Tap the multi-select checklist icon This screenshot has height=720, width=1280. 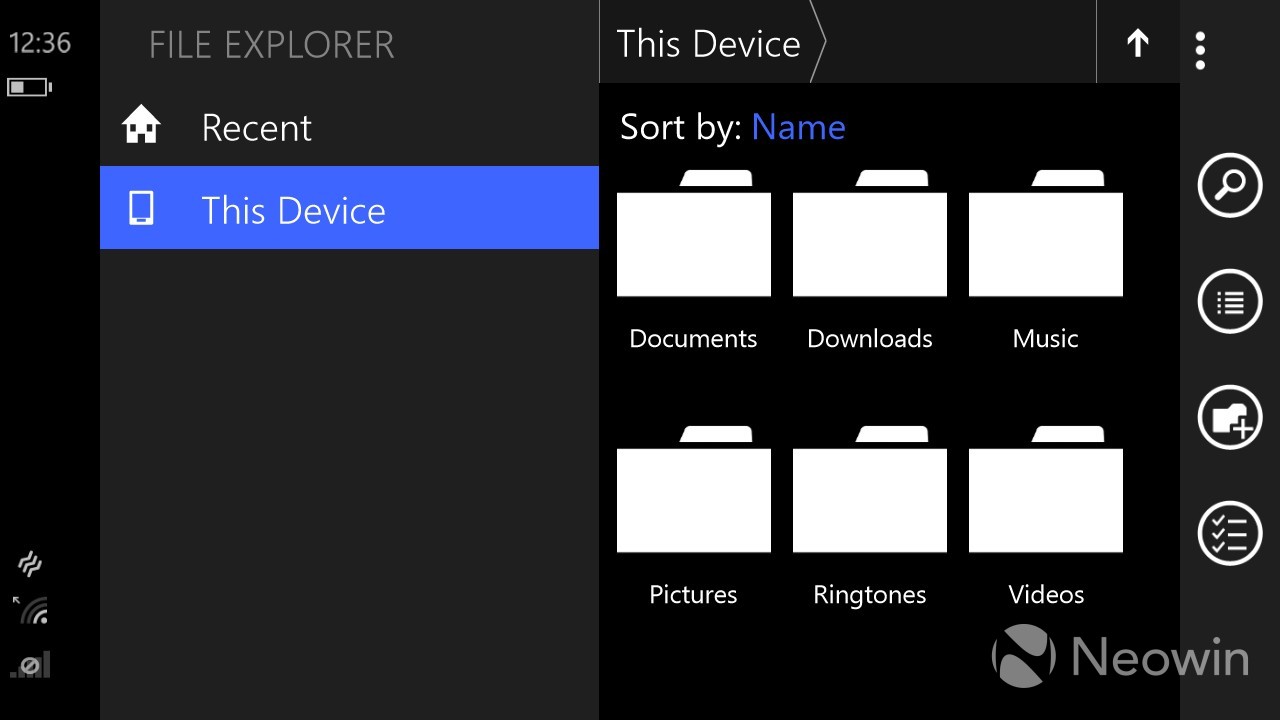pyautogui.click(x=1230, y=533)
